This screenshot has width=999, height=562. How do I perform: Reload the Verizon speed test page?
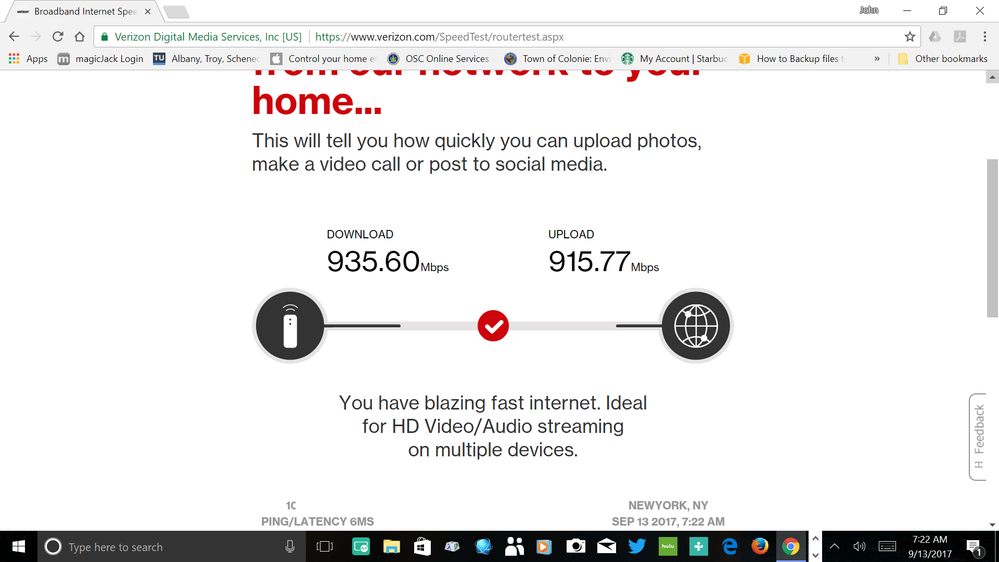57,37
